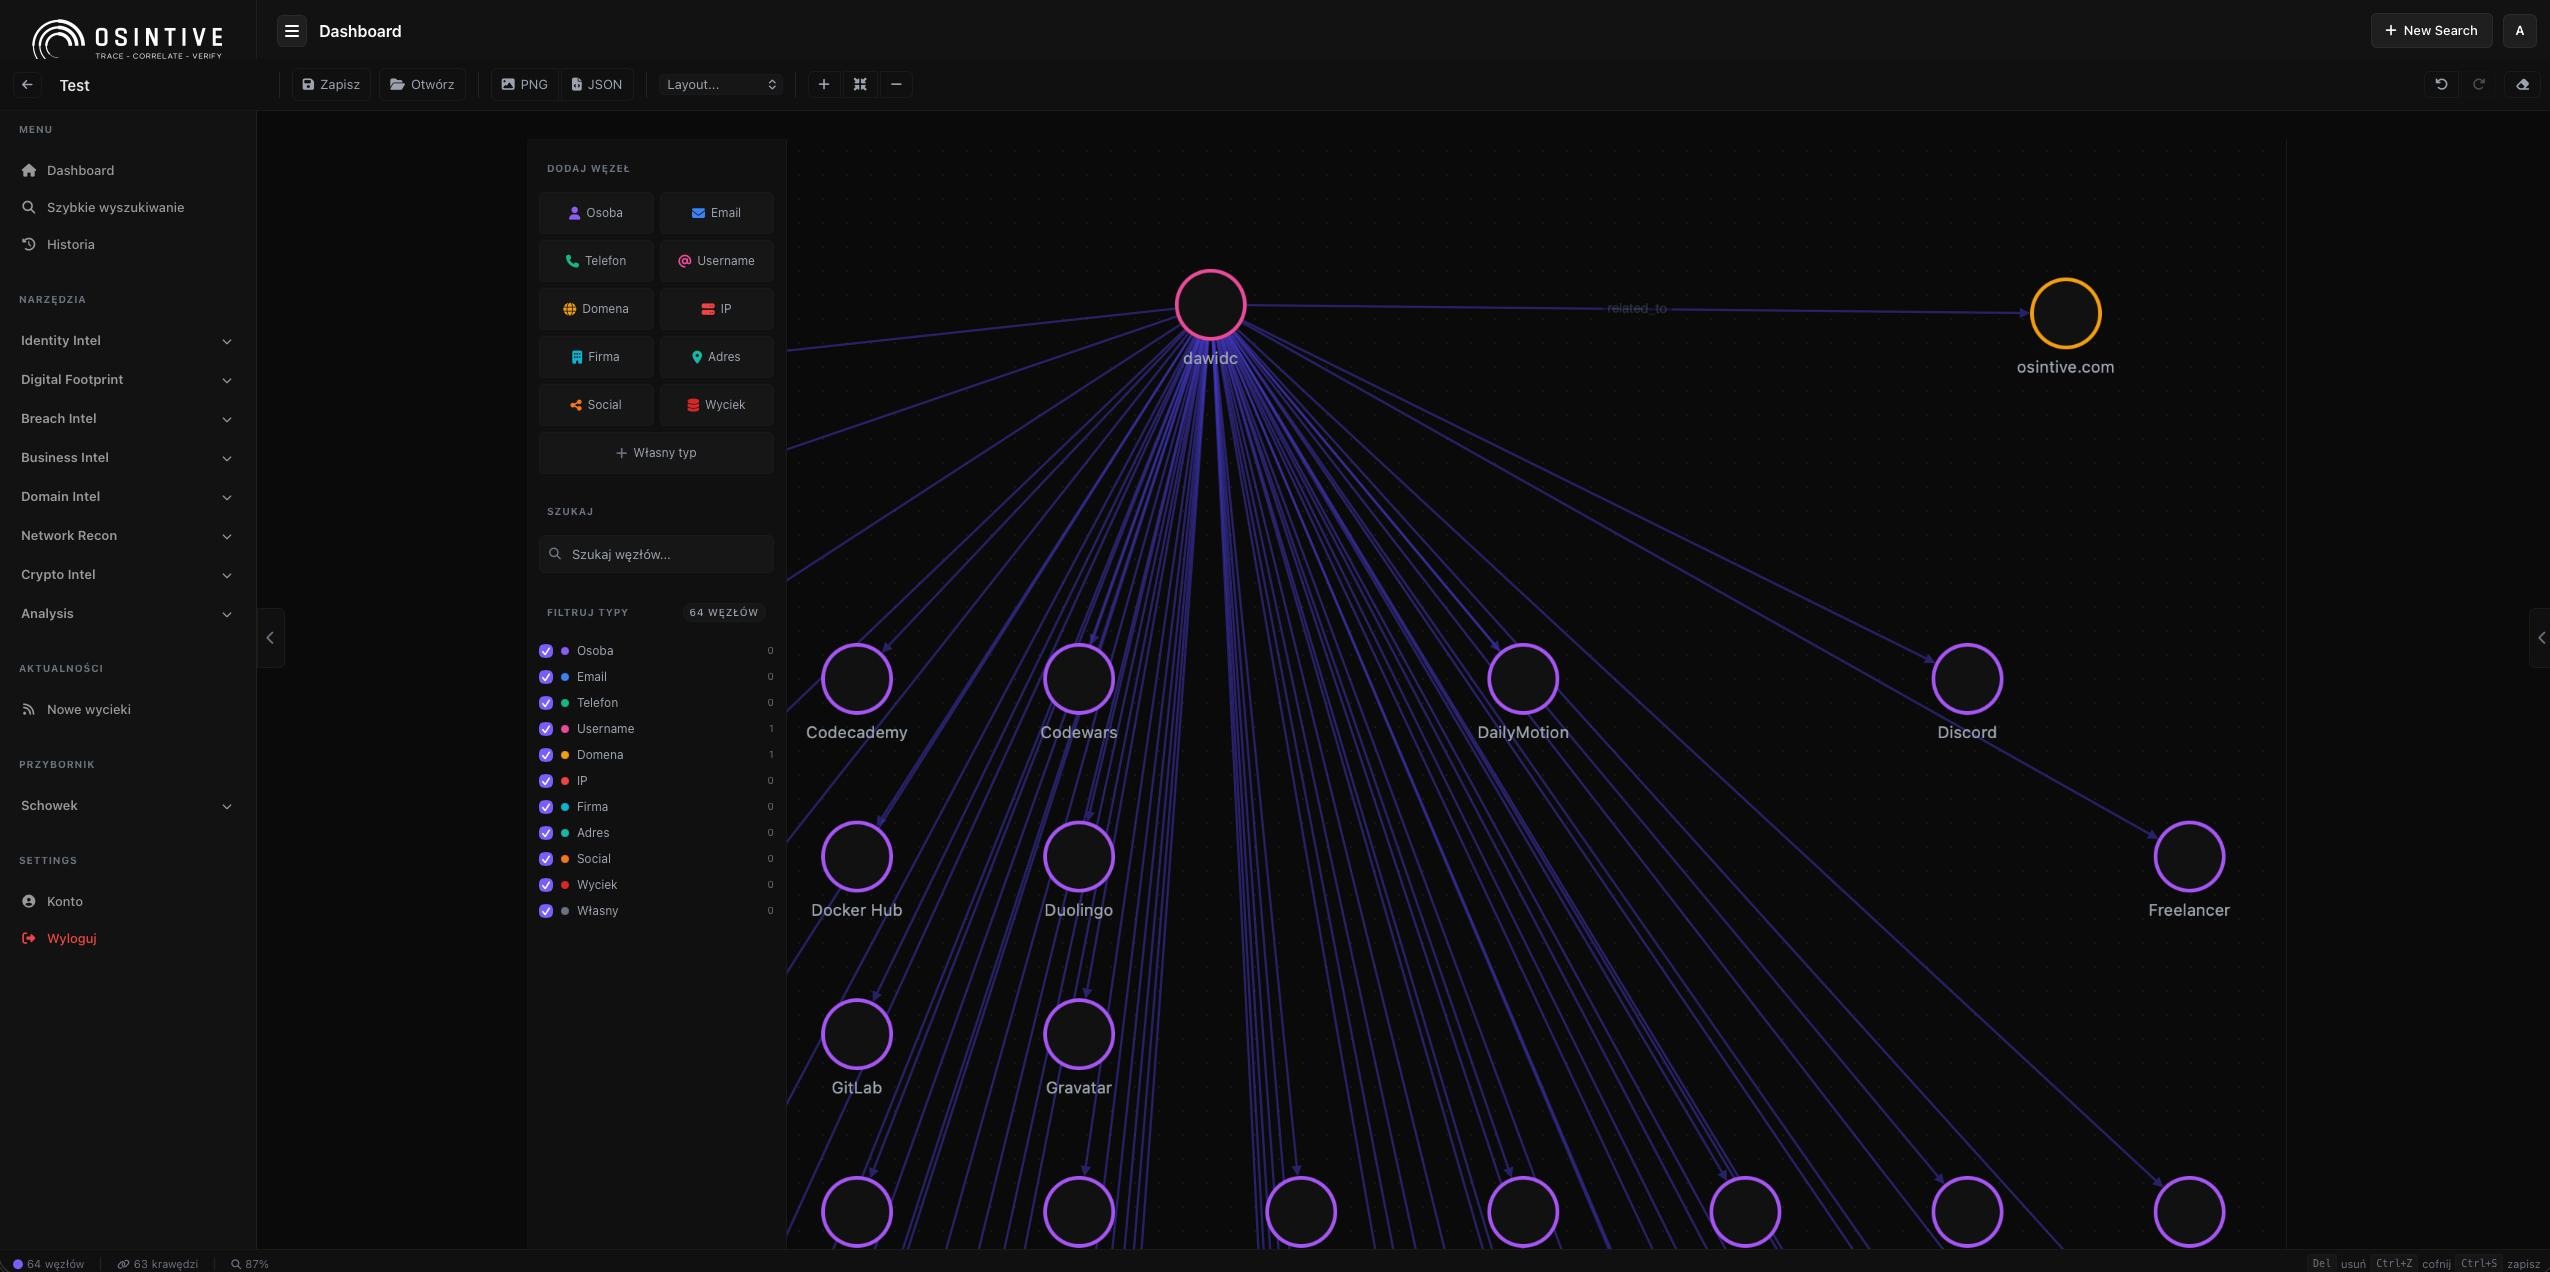Expand Breach Intel section

tap(126, 419)
